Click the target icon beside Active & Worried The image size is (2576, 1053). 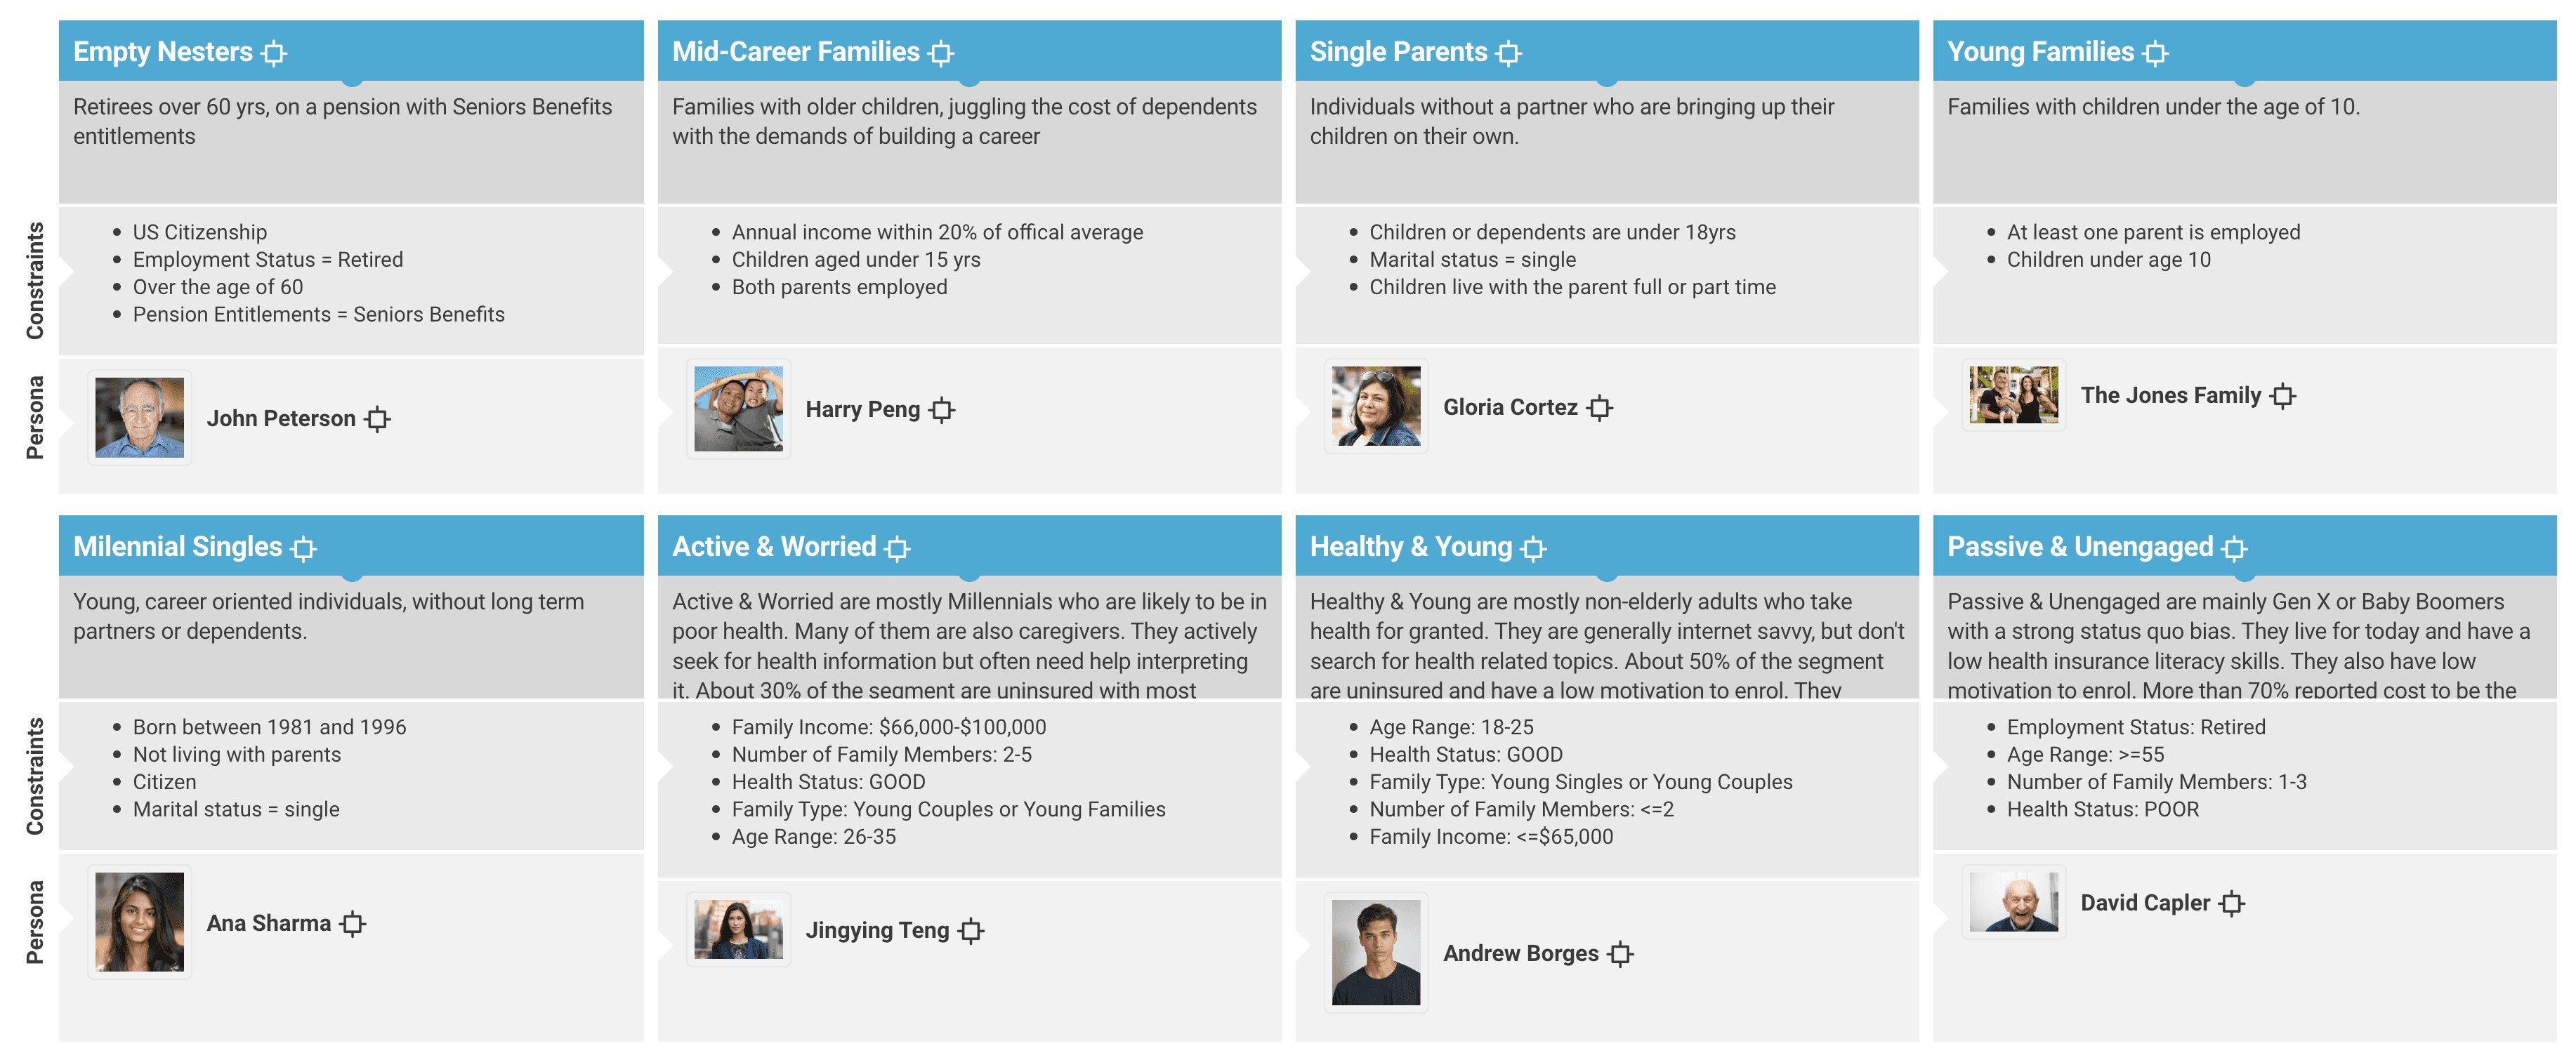click(898, 548)
